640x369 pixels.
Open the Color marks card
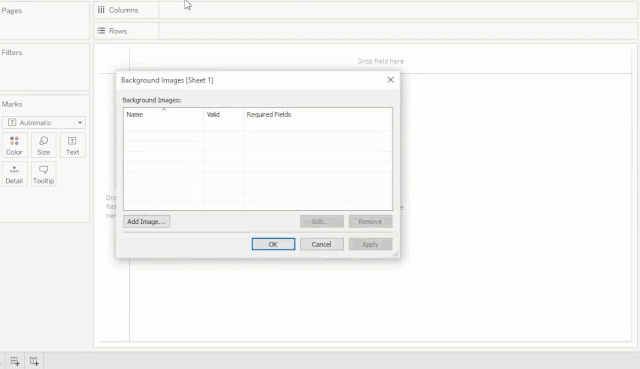pos(14,145)
